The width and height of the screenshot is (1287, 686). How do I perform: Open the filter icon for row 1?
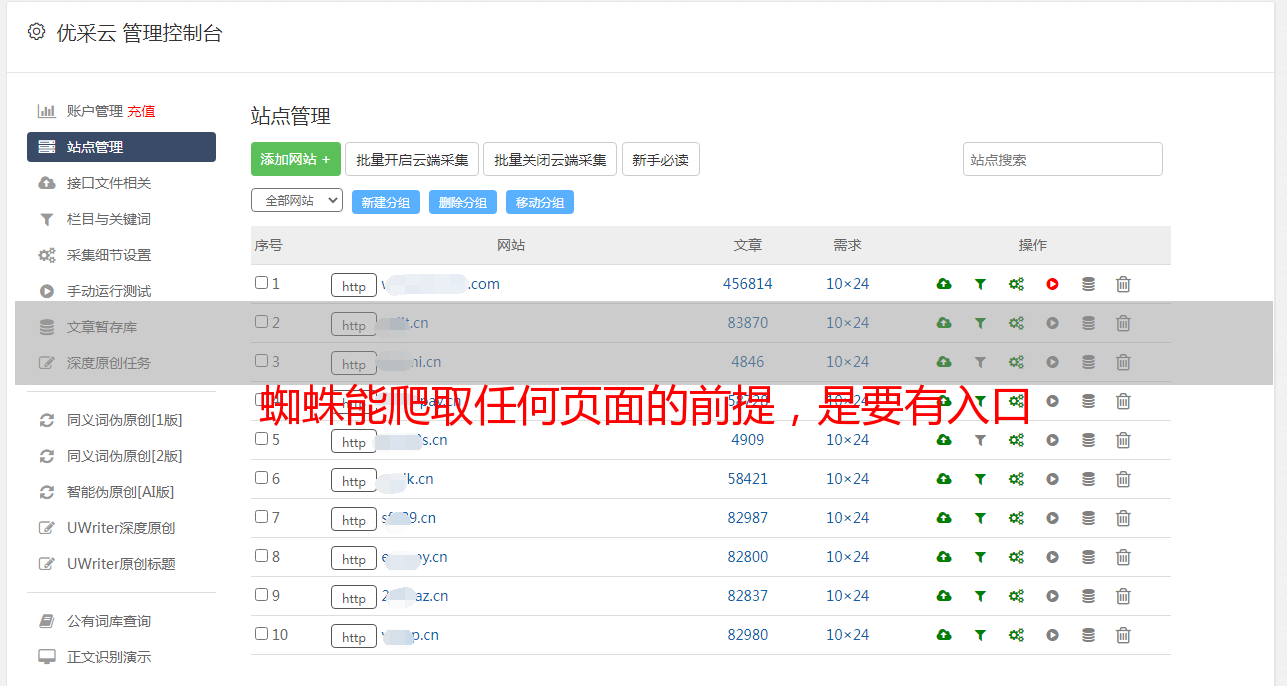pyautogui.click(x=980, y=284)
